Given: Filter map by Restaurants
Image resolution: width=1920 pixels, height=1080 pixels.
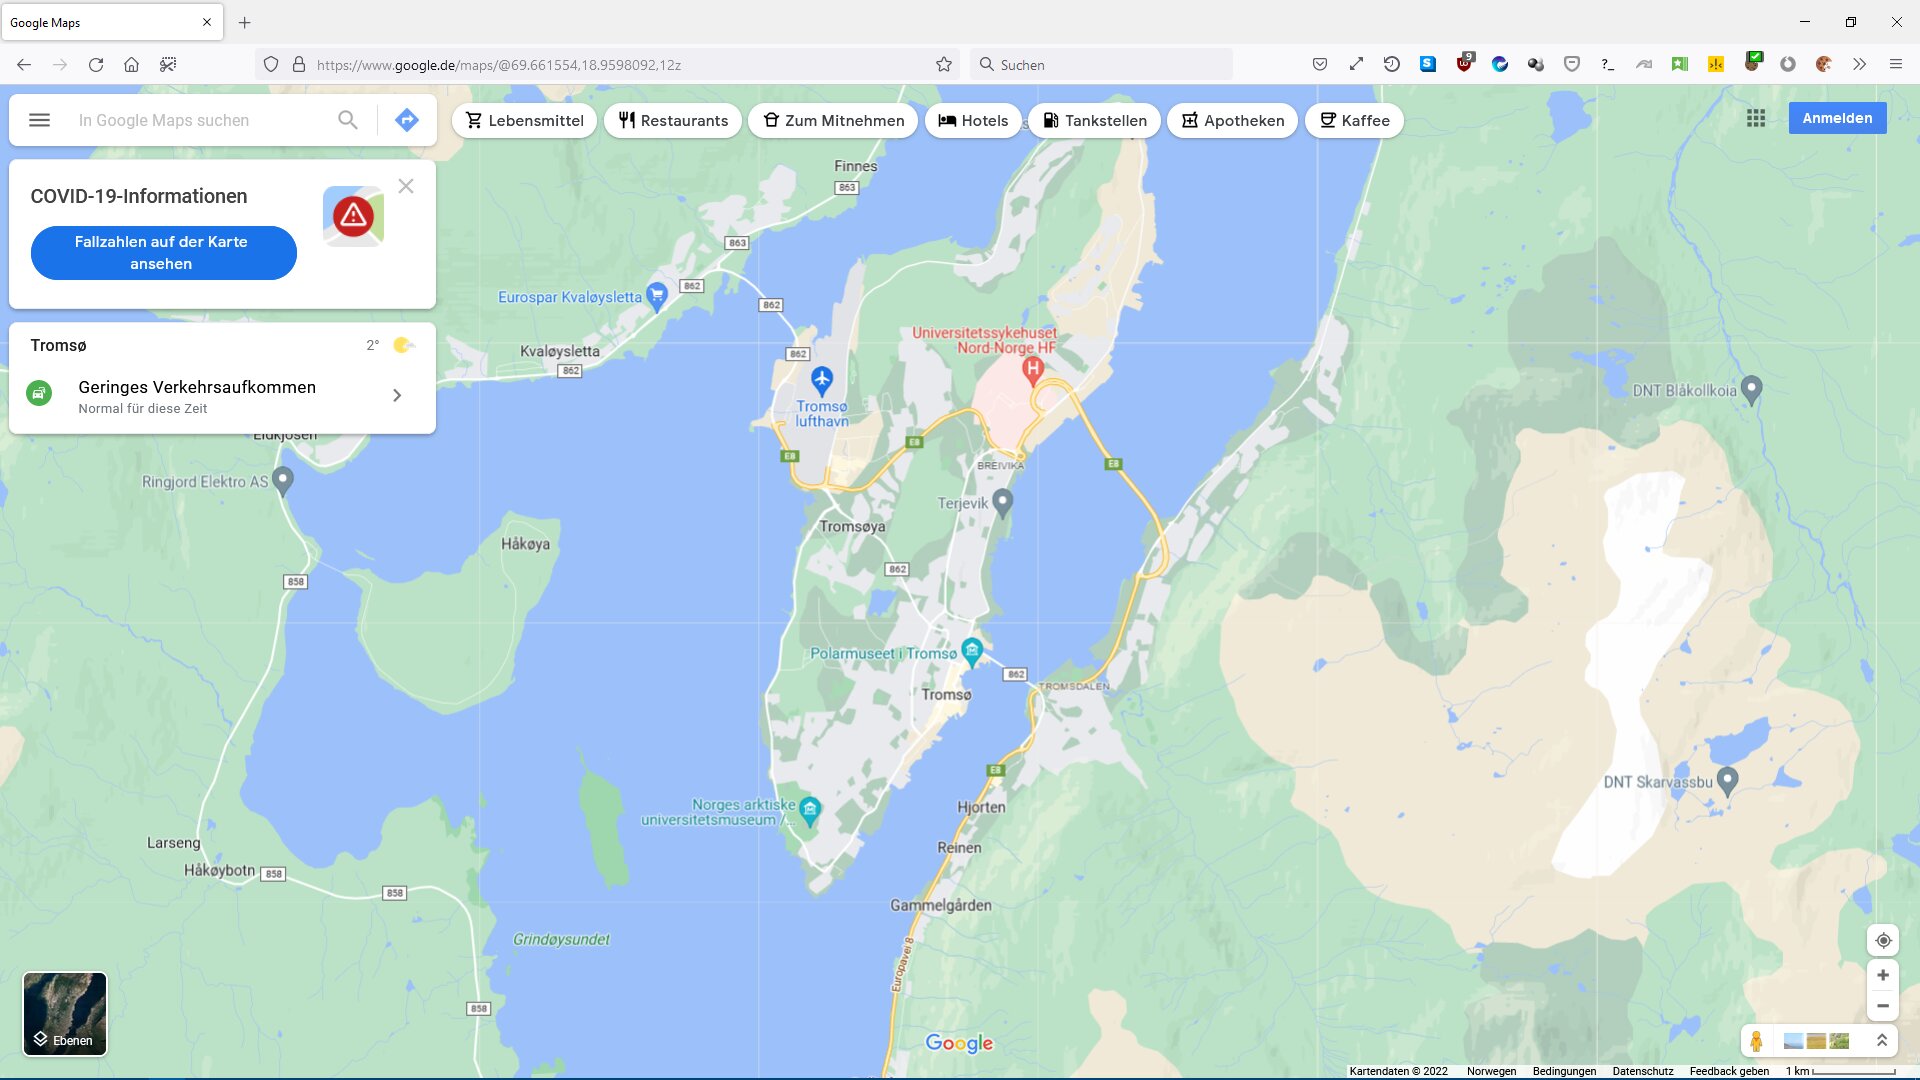Looking at the screenshot, I should point(673,120).
